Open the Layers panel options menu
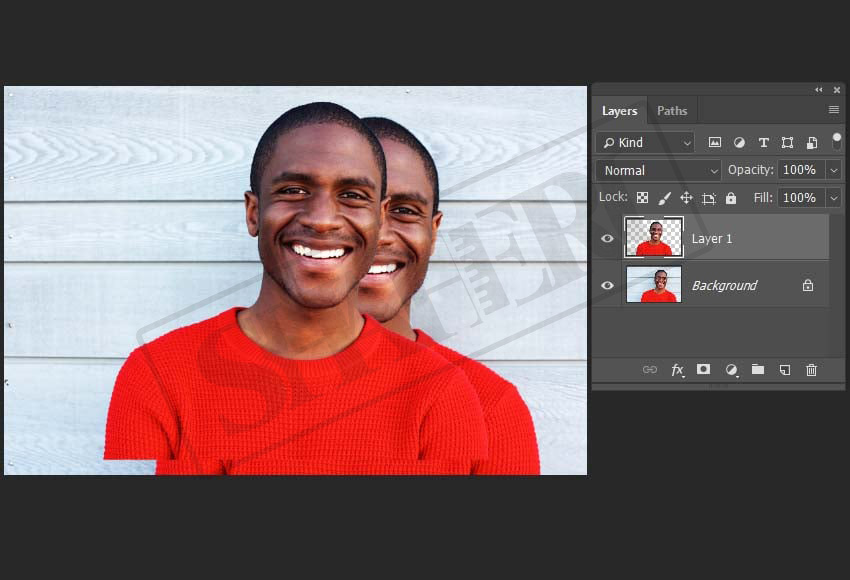Screen dimensions: 850x580 834,110
